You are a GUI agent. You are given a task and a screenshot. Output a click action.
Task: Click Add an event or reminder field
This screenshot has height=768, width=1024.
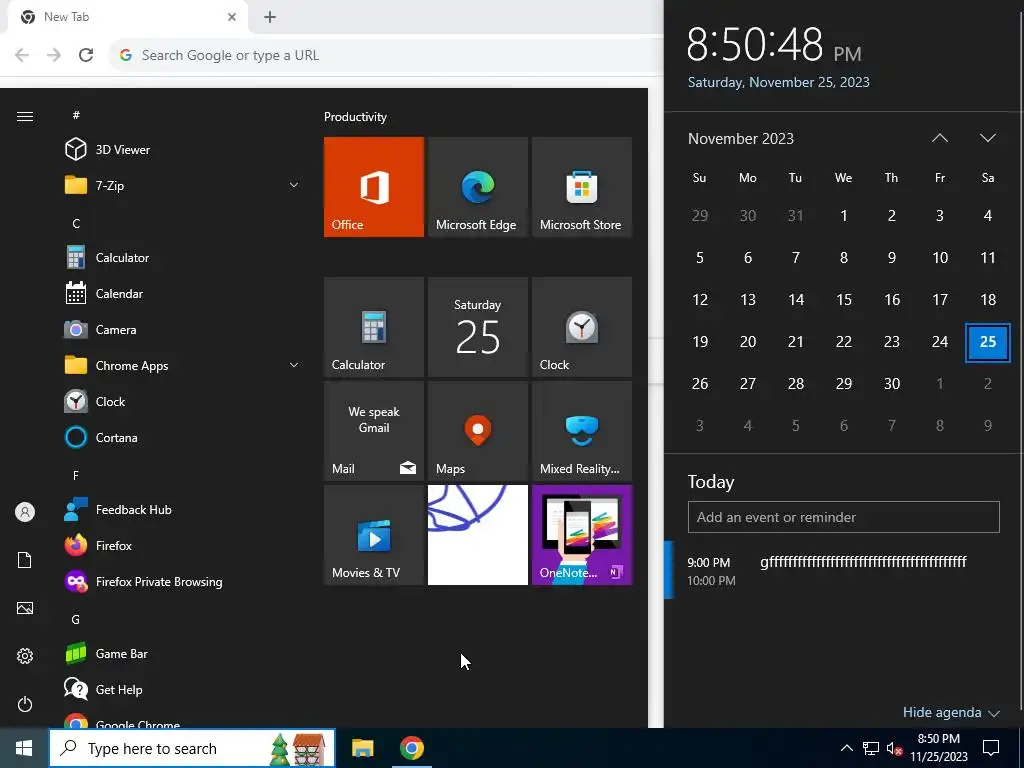(x=843, y=517)
